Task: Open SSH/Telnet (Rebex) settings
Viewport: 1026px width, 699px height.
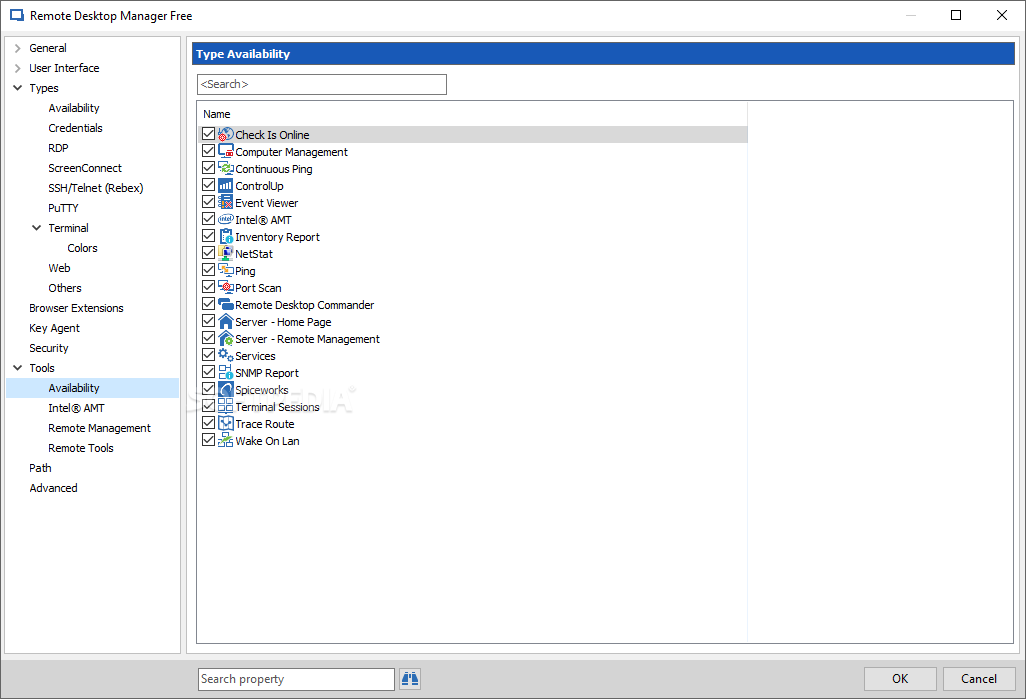Action: pyautogui.click(x=96, y=188)
